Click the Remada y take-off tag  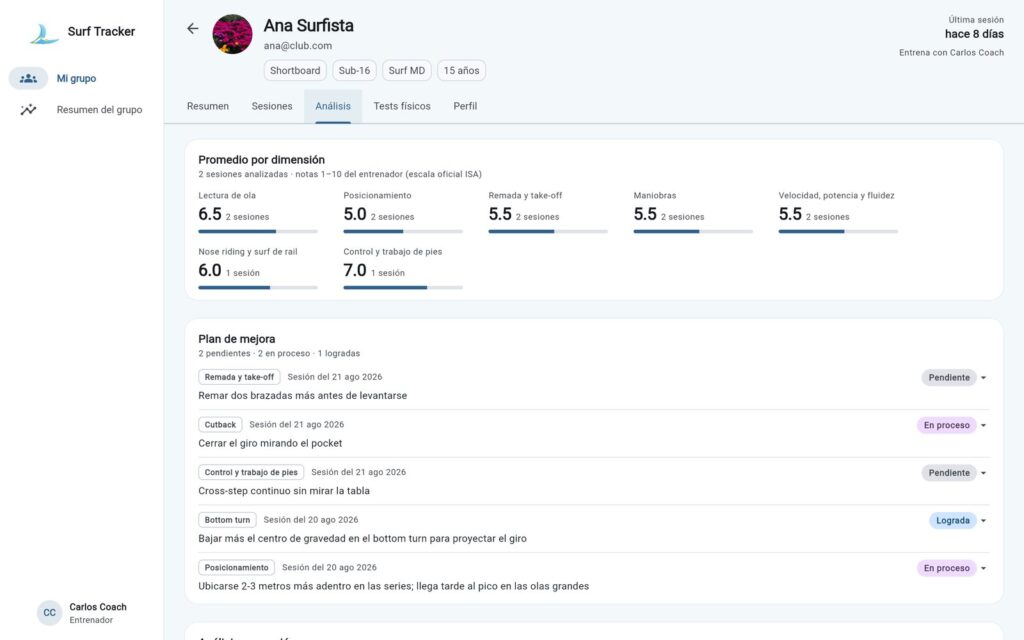coord(239,377)
